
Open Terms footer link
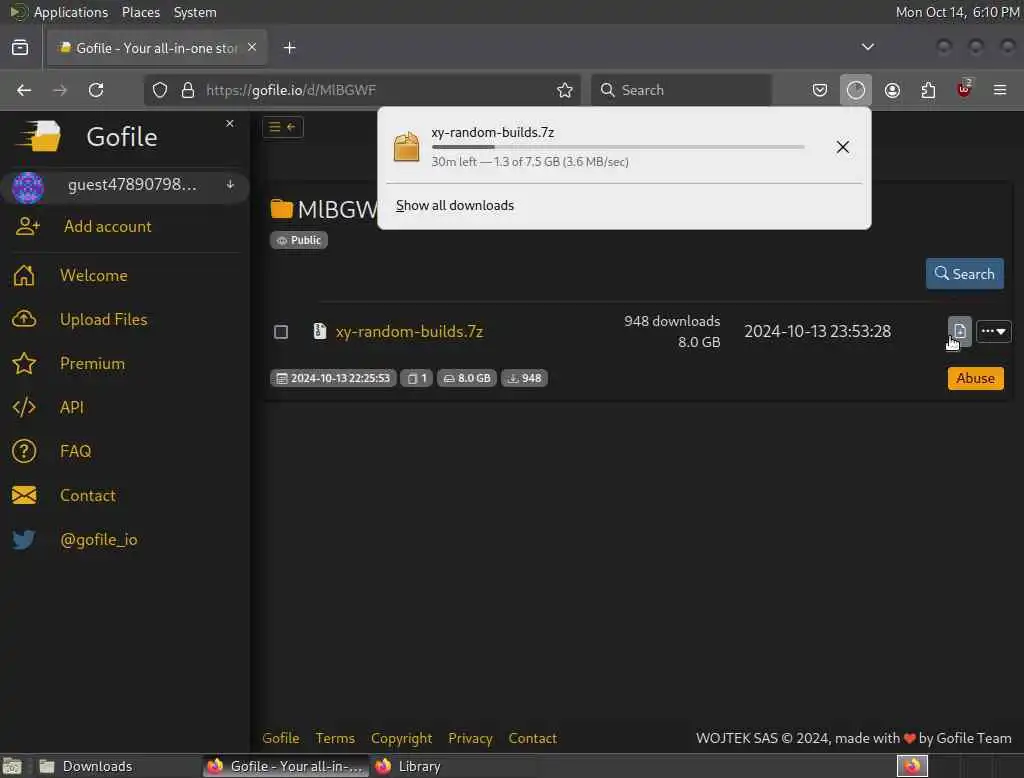(x=335, y=738)
